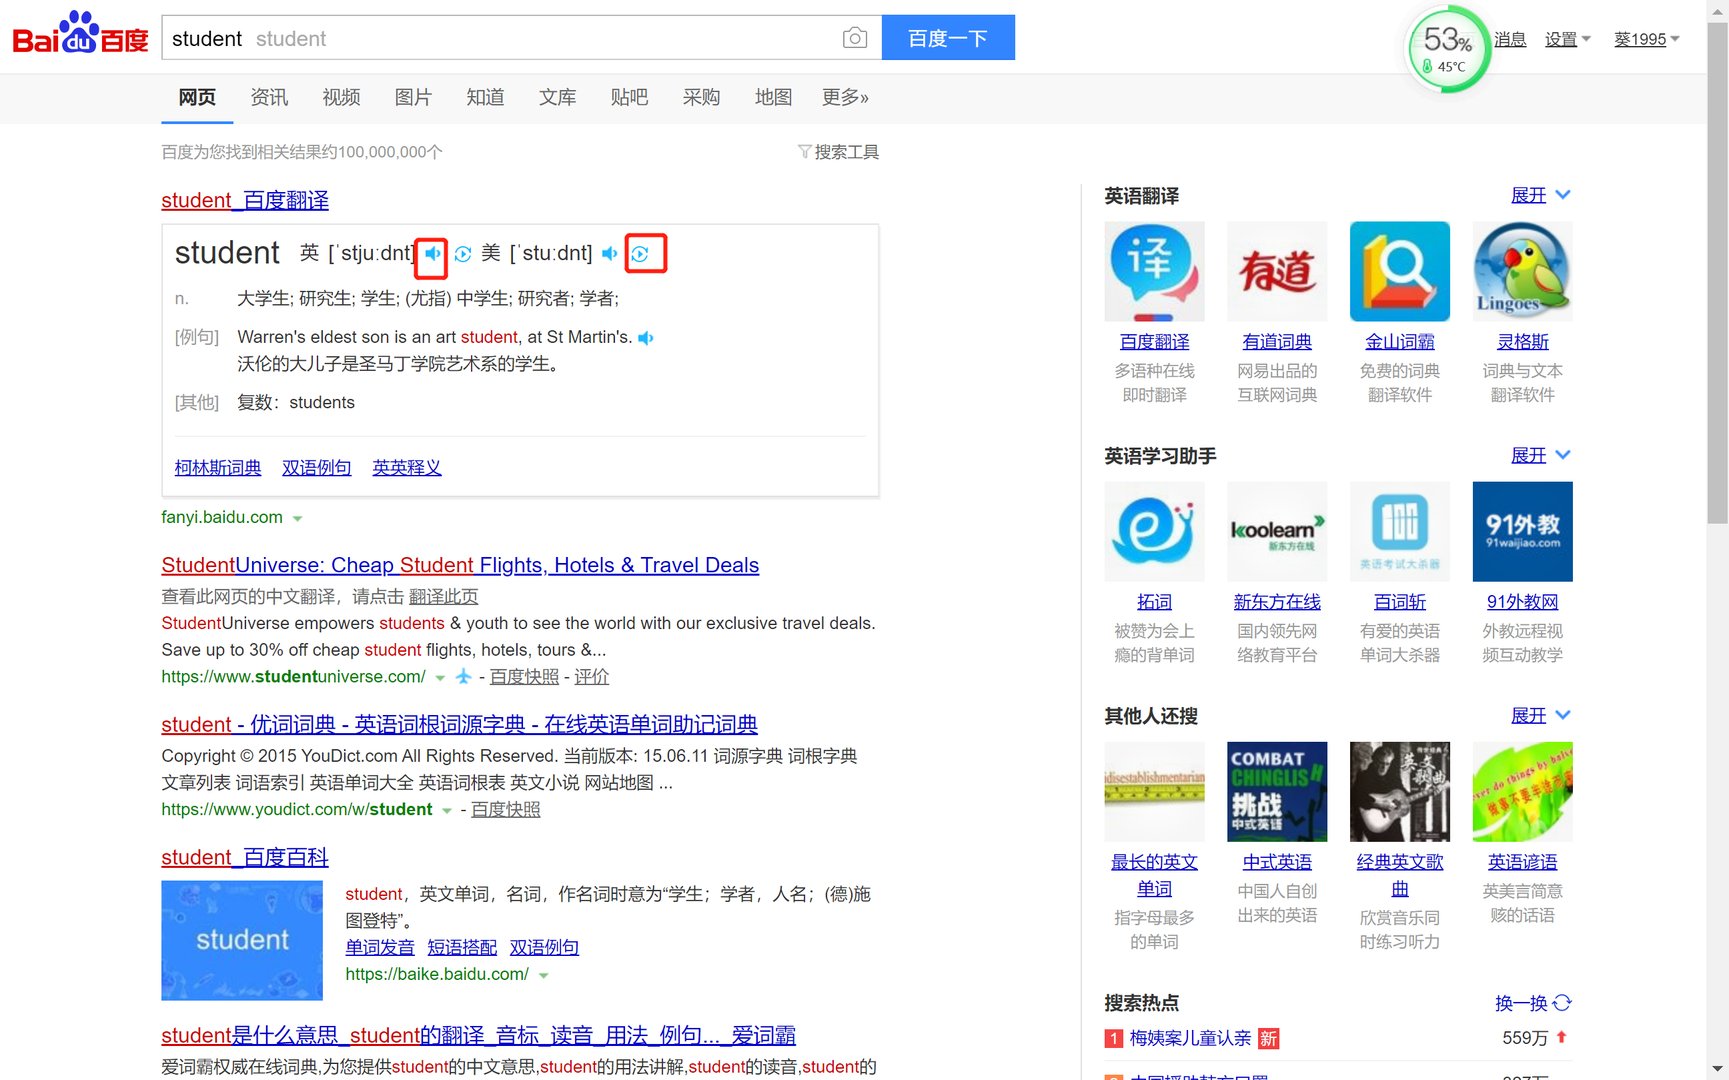Open 柯林斯词典 link

218,468
